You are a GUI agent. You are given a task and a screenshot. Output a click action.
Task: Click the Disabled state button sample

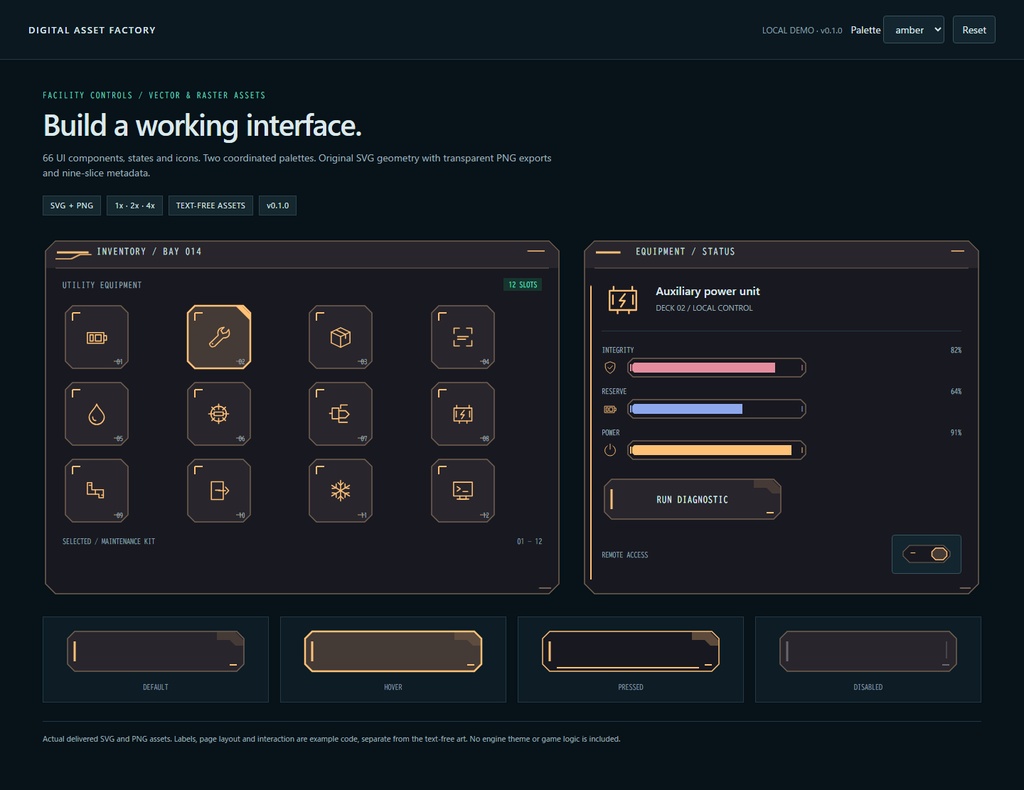[x=868, y=651]
